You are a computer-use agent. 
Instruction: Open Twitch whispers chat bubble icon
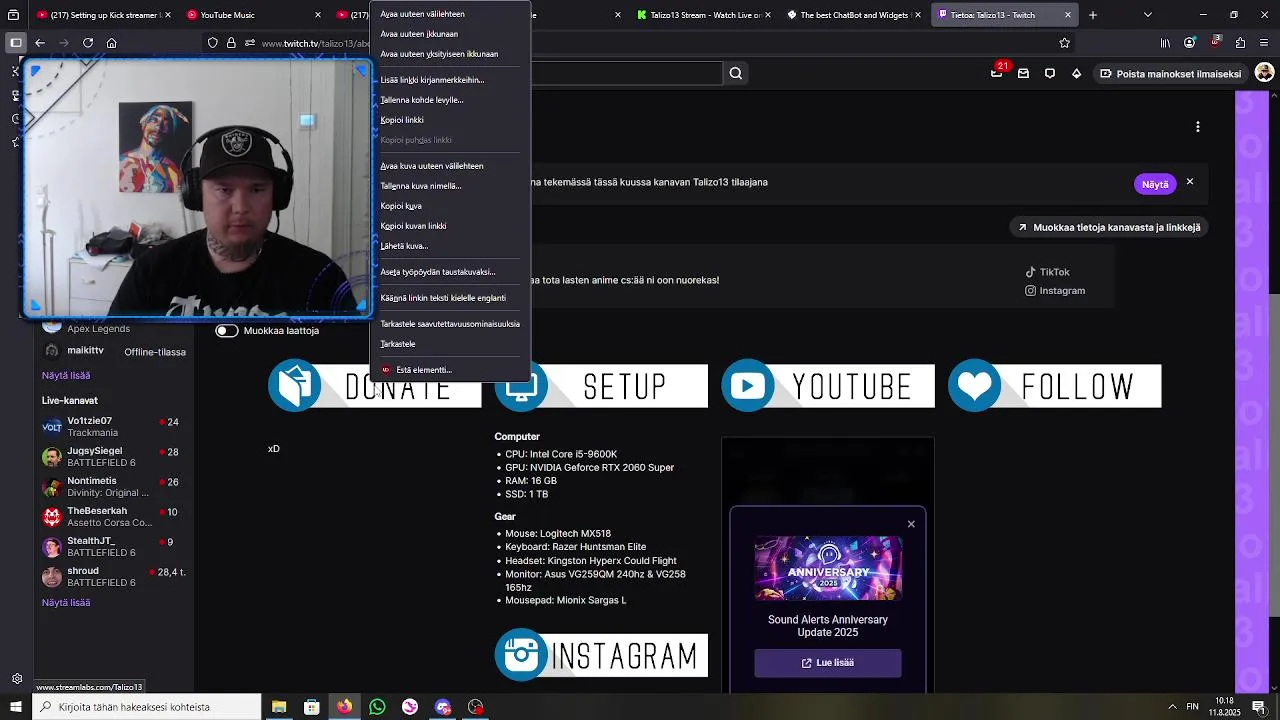[x=1049, y=73]
